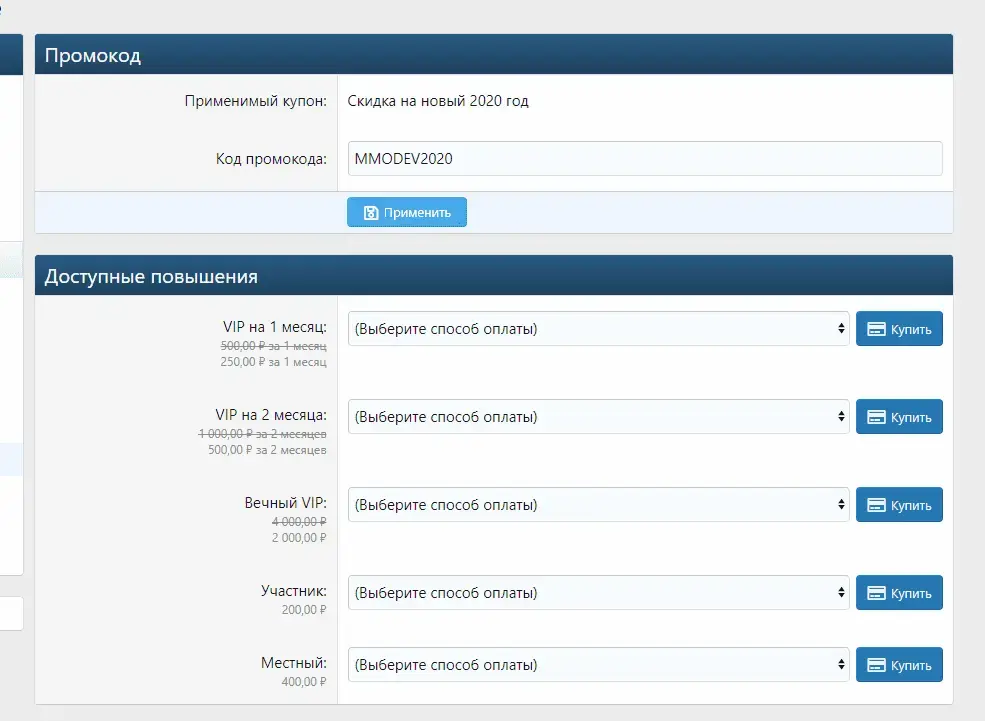Screen dimensions: 985x721
Task: Click the Местный label
Action: (294, 663)
